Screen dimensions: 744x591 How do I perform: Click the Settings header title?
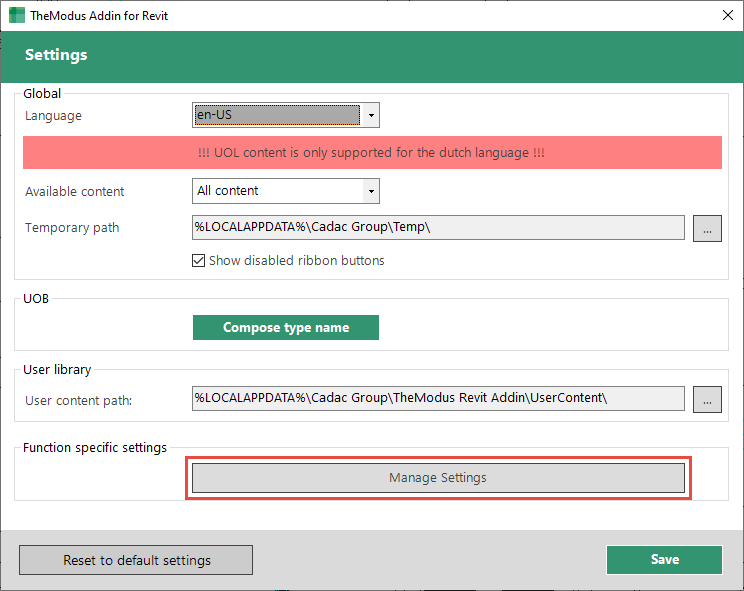click(x=56, y=55)
